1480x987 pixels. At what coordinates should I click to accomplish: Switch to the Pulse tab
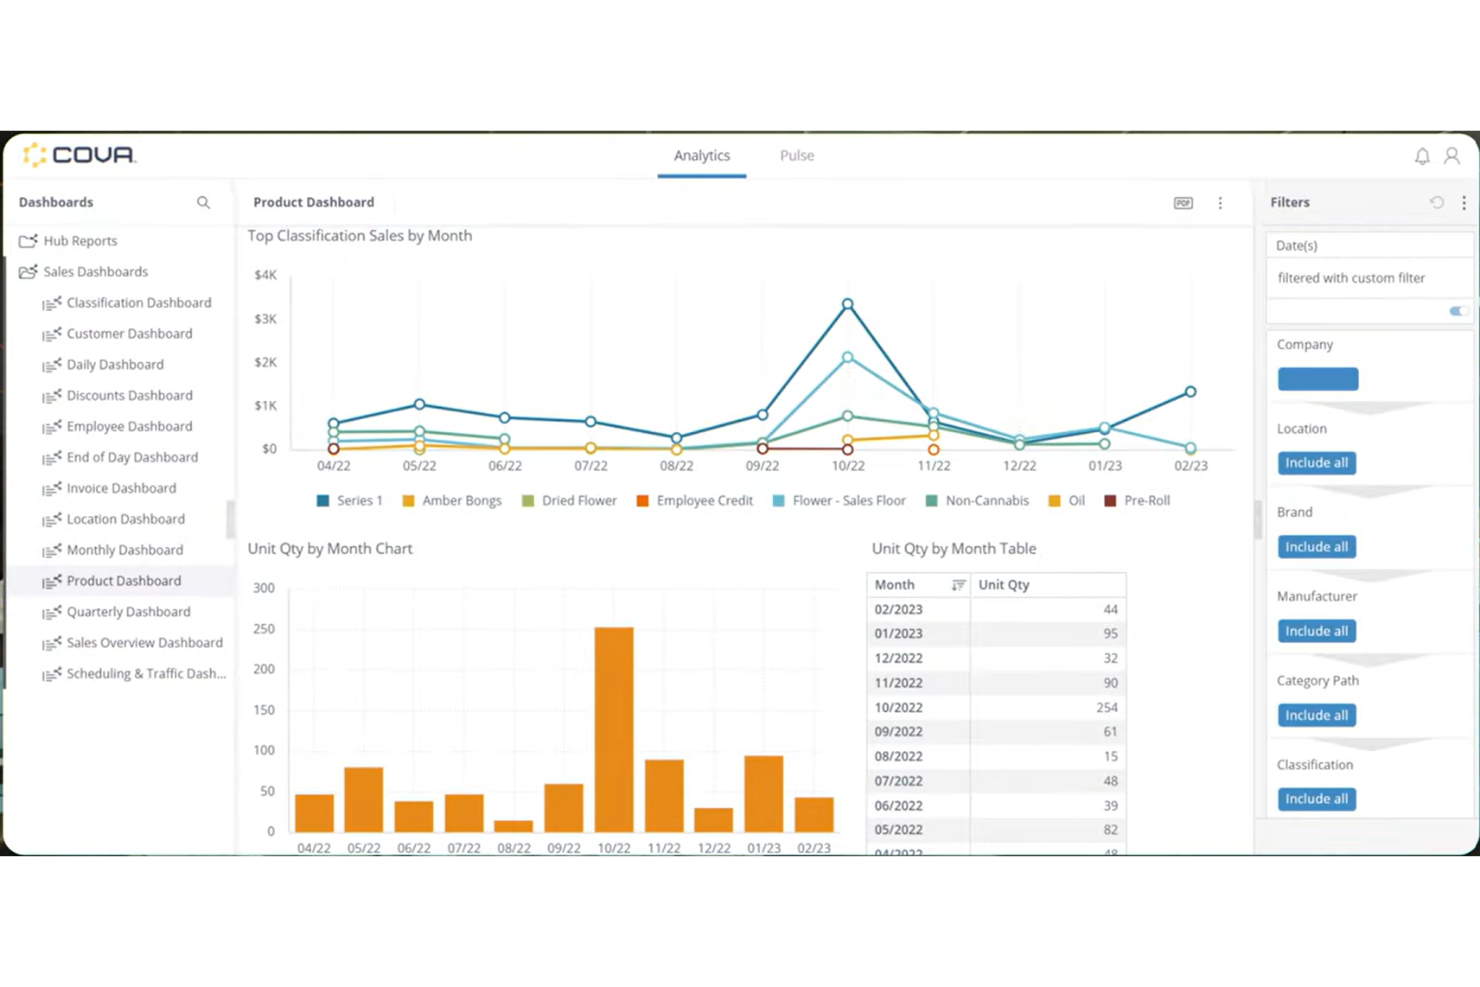[x=797, y=156]
